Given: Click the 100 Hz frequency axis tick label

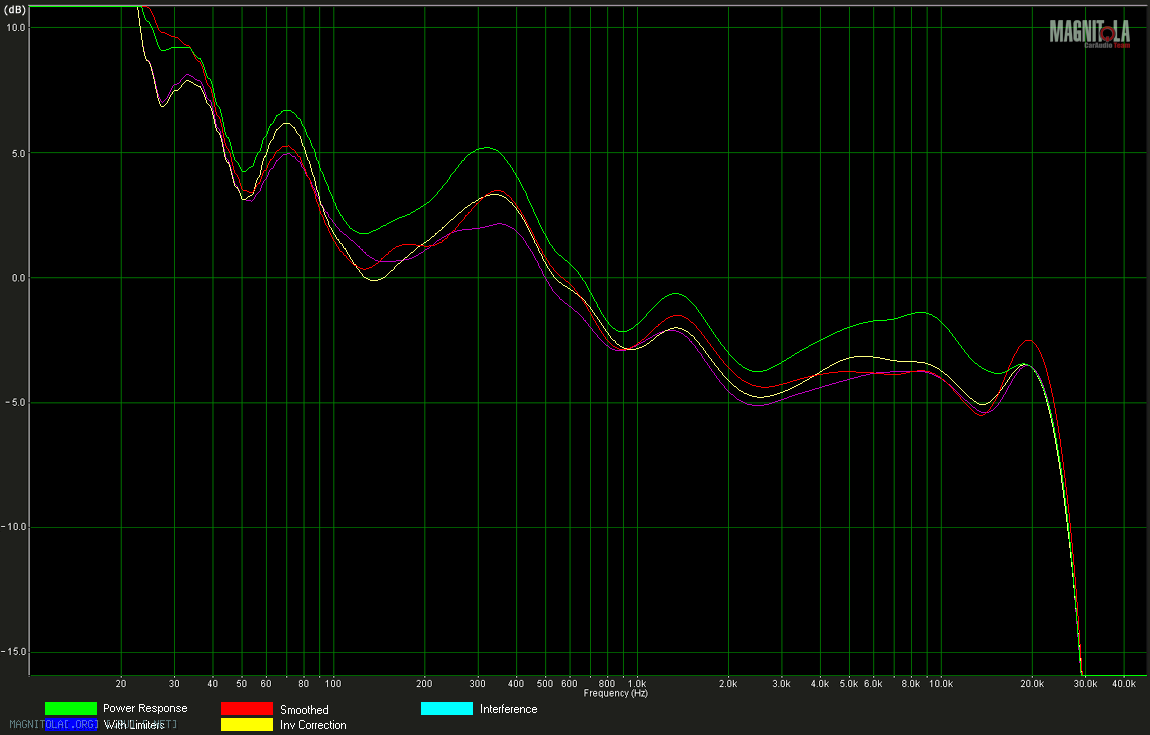Looking at the screenshot, I should click(333, 684).
